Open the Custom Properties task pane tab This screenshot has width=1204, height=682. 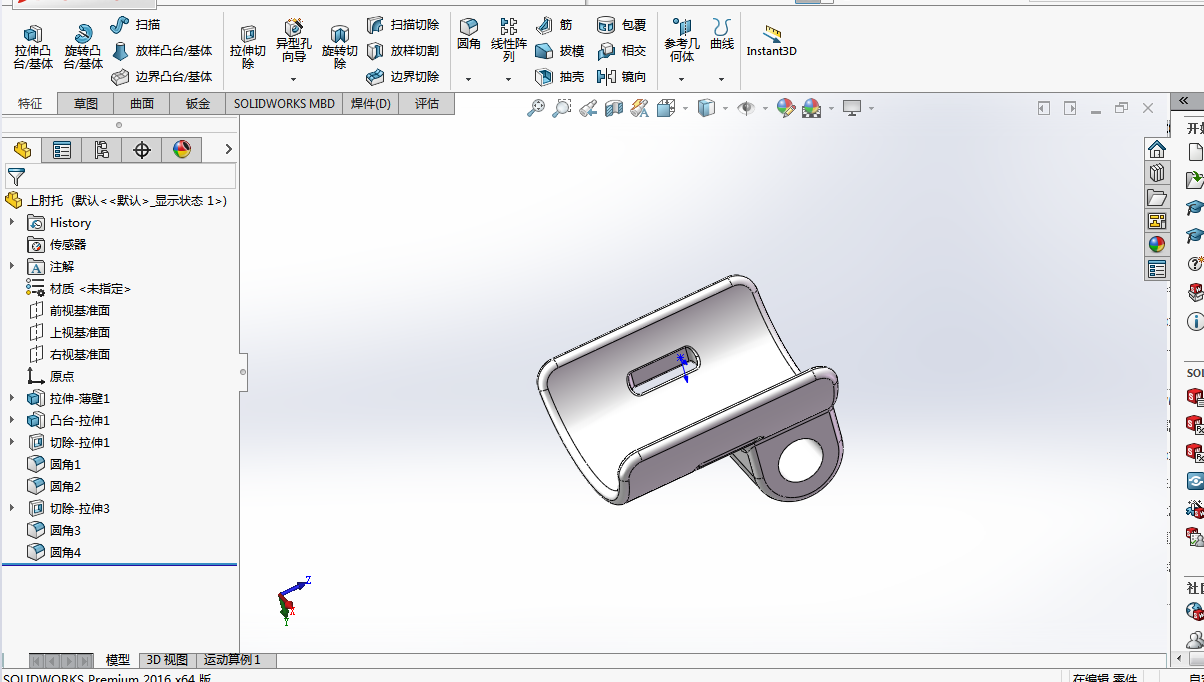1157,269
